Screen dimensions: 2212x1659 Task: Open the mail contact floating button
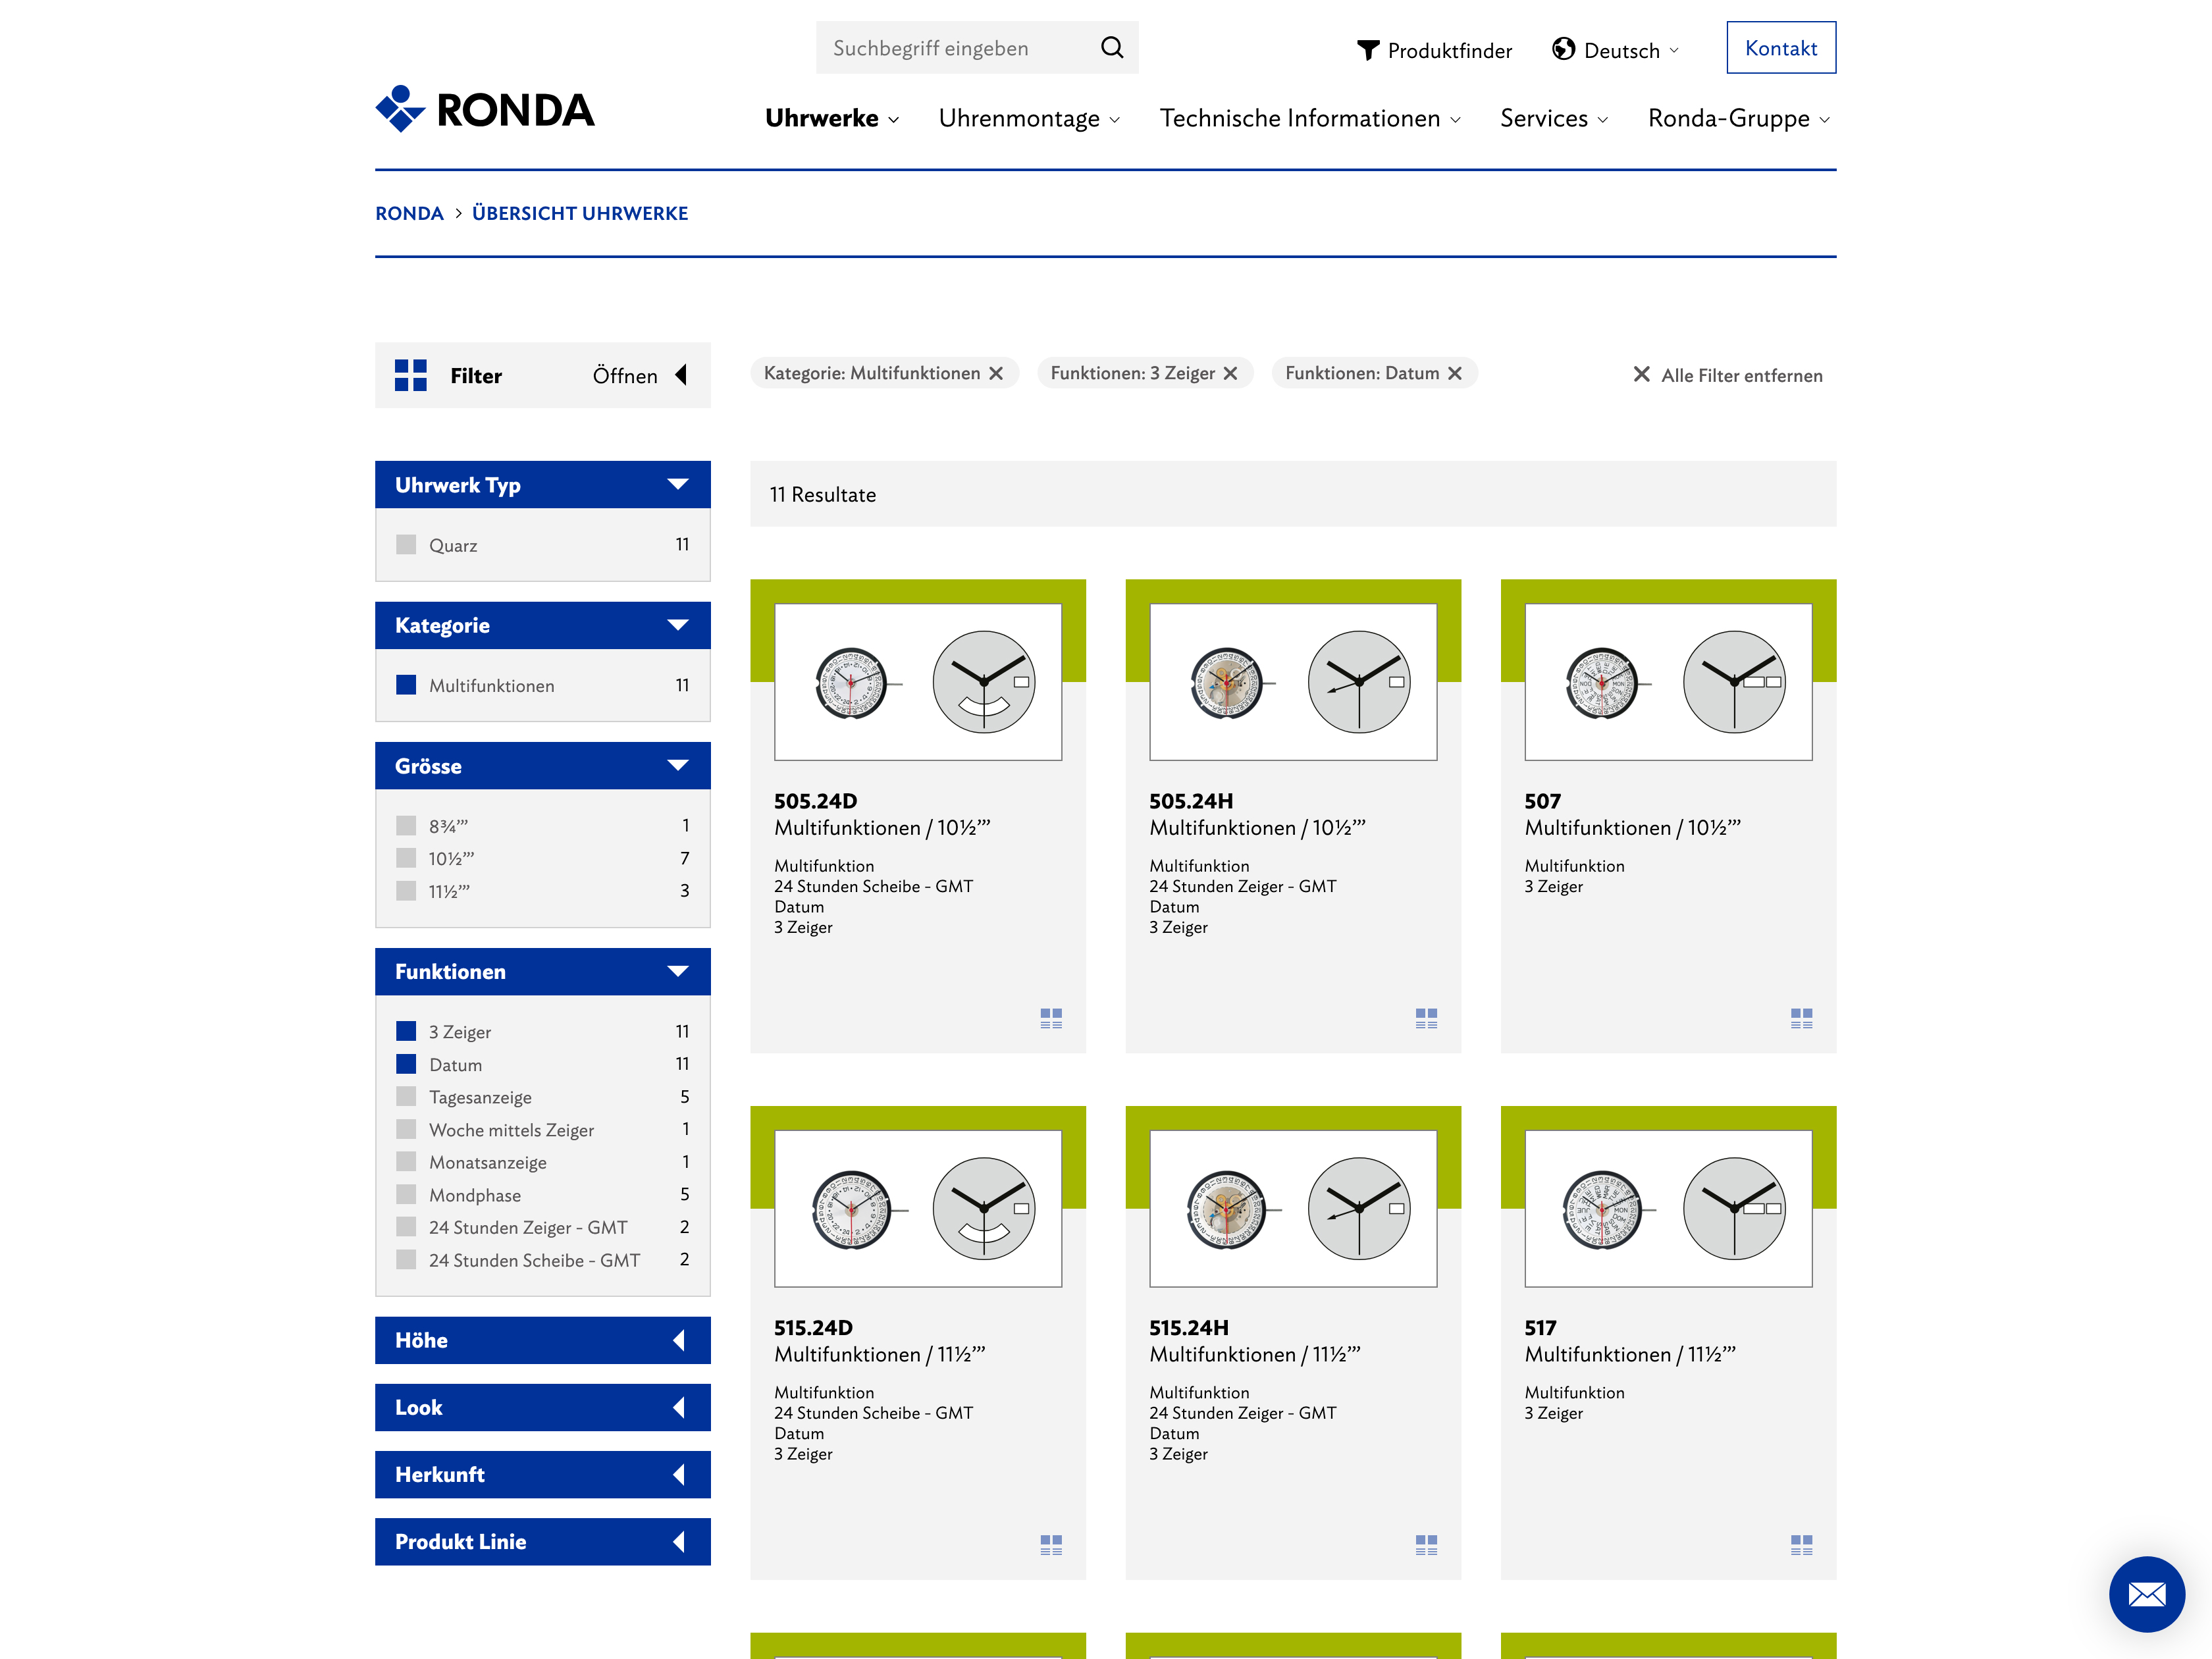point(2146,1594)
